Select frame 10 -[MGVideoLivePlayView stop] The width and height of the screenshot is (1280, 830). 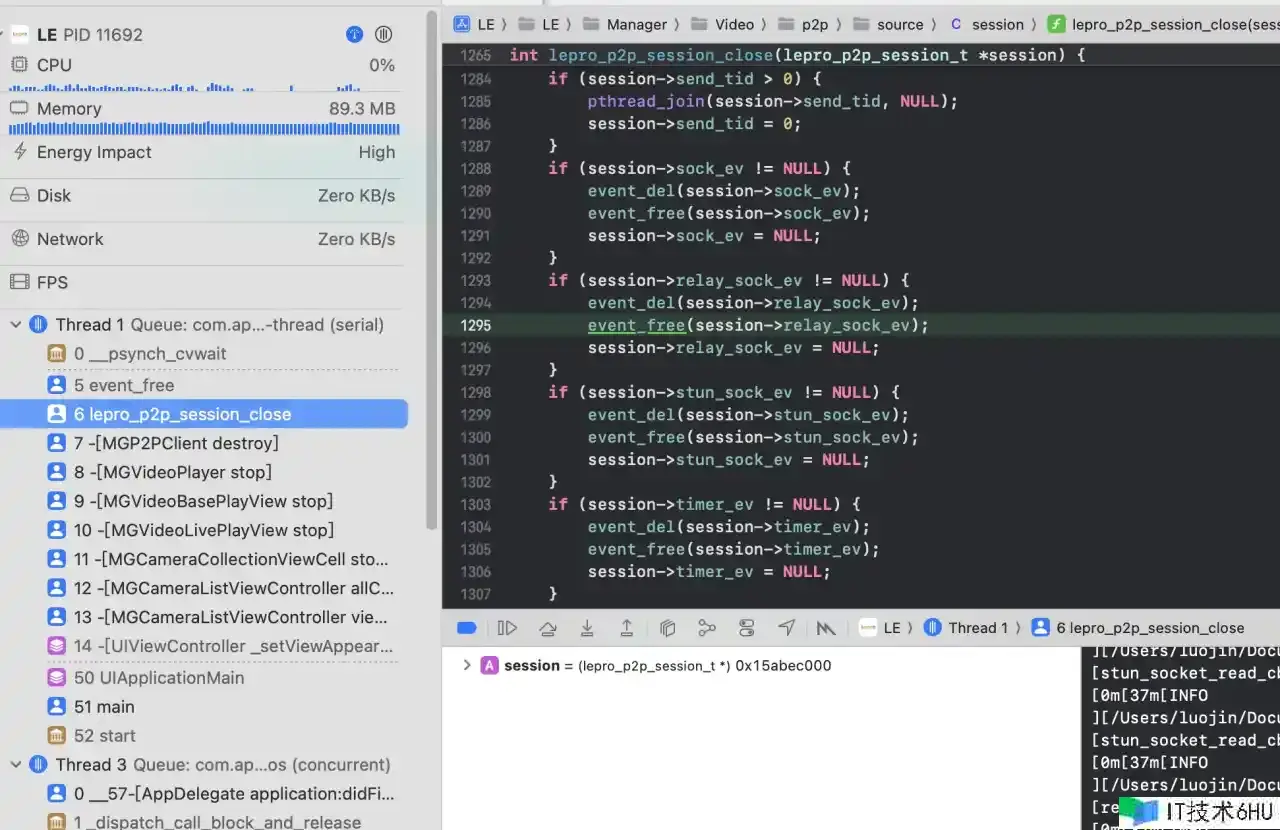tap(204, 530)
